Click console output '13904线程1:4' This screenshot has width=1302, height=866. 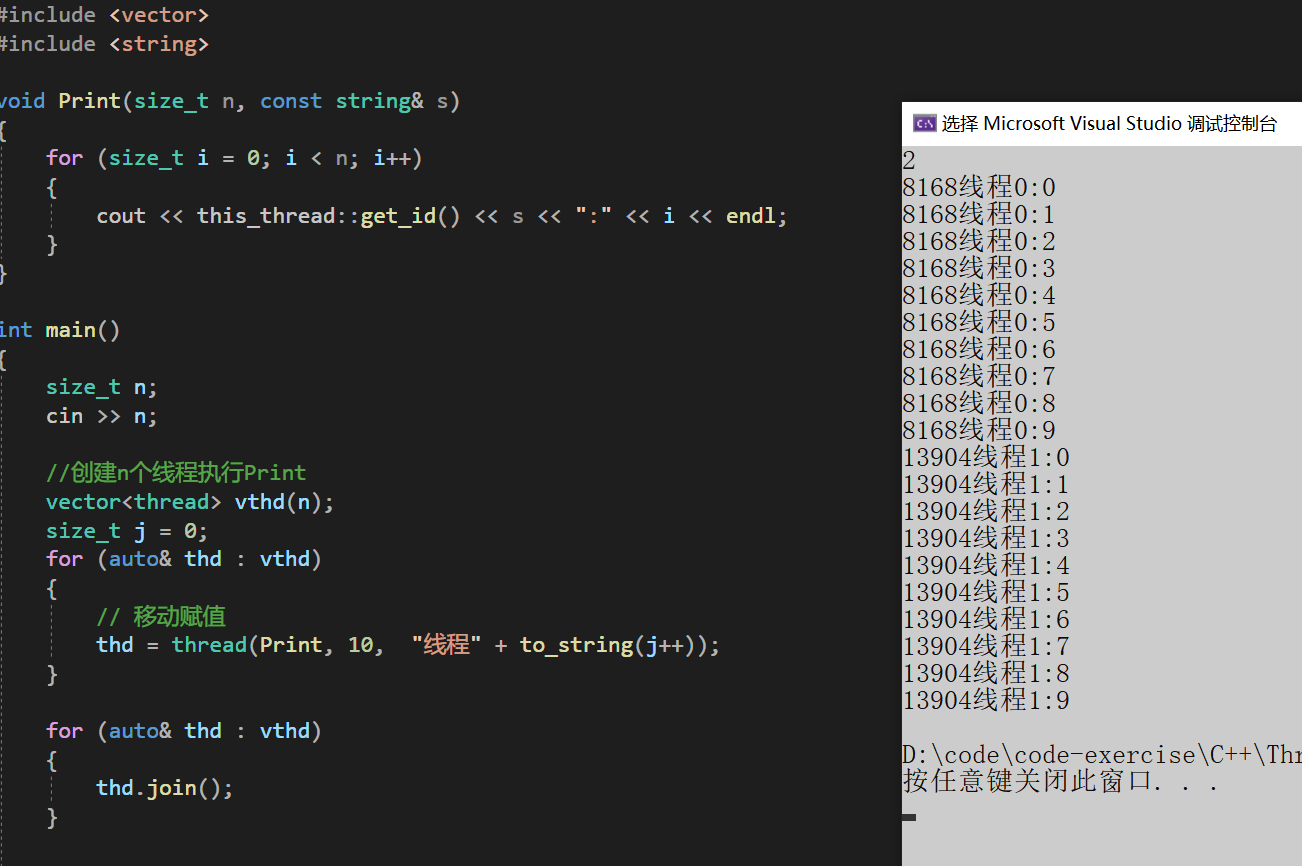(986, 566)
